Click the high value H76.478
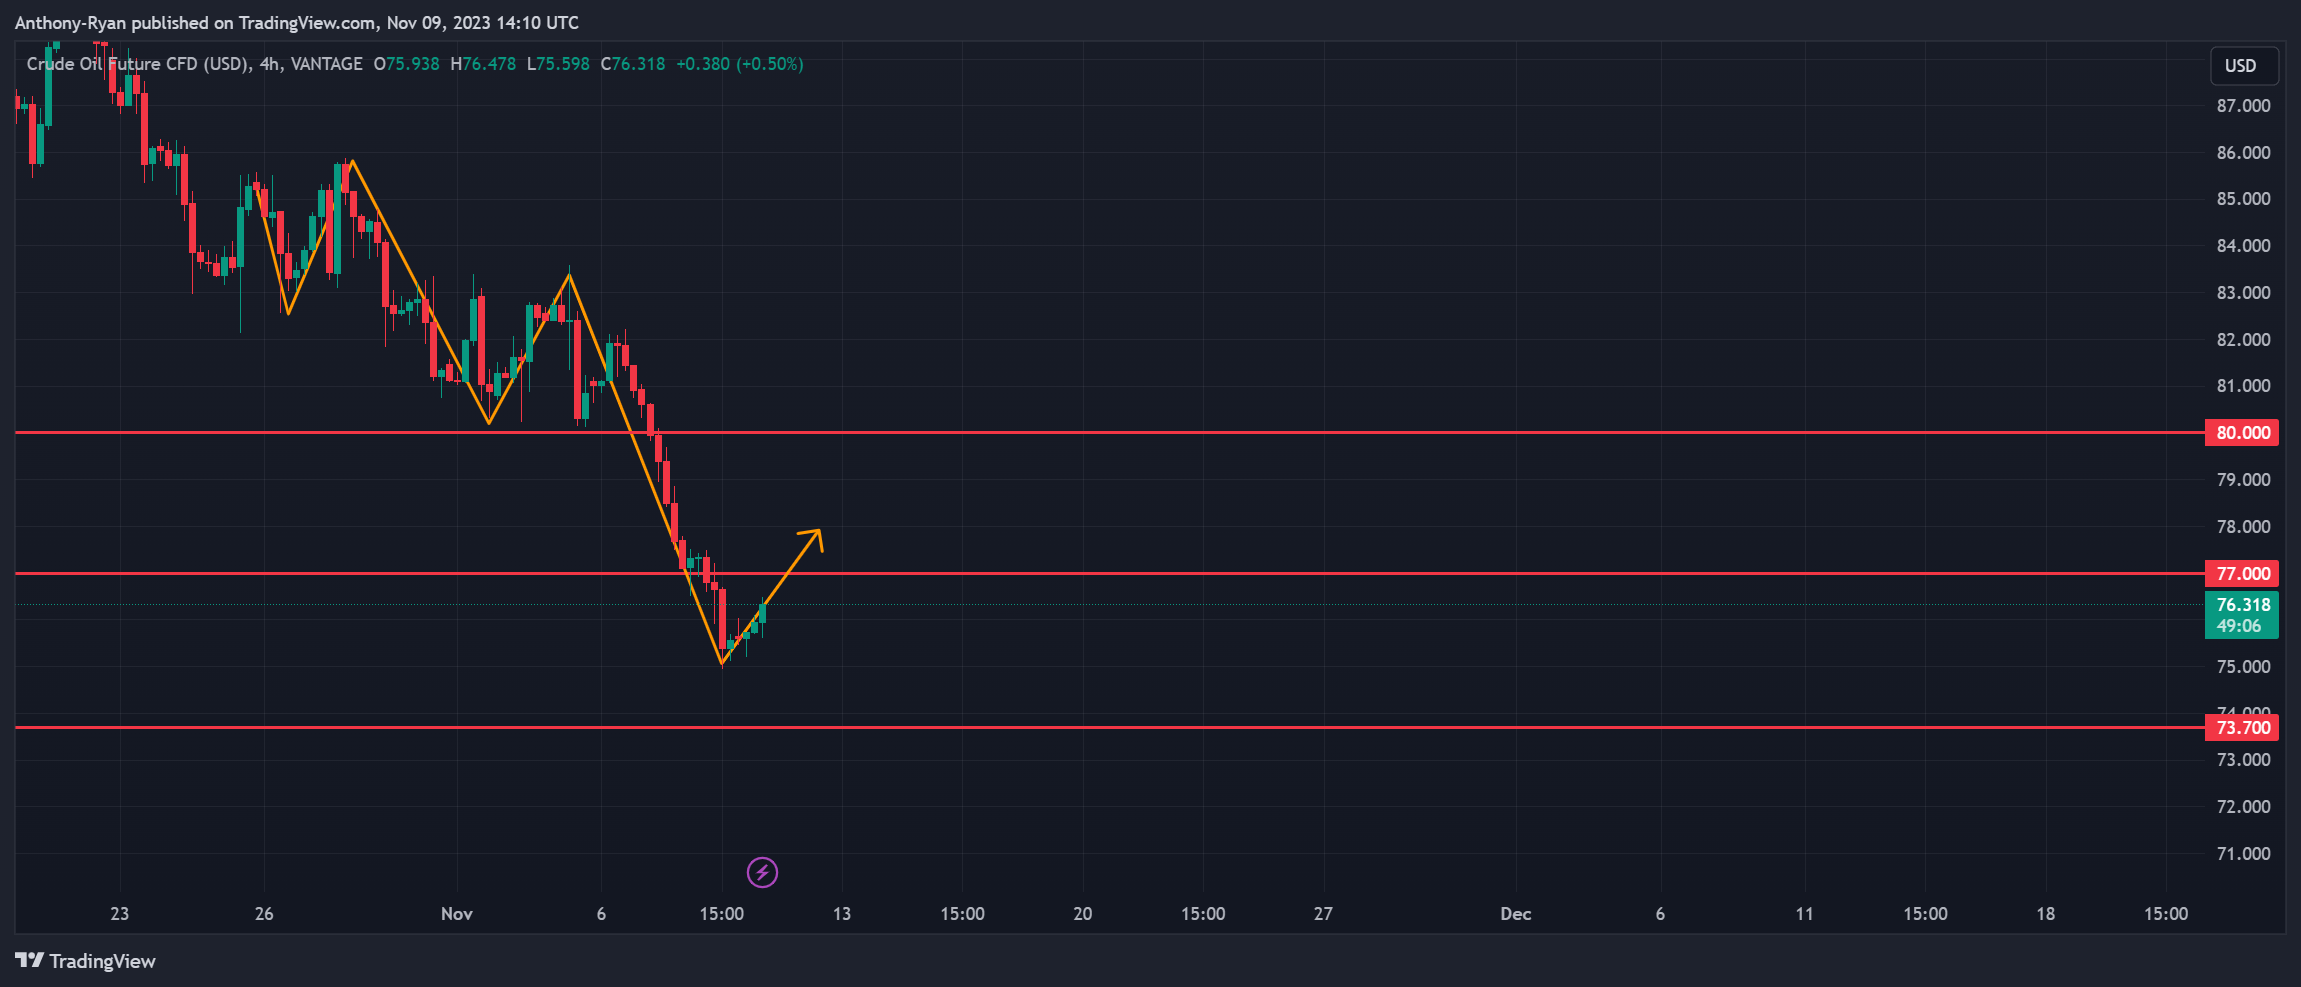2301x987 pixels. pyautogui.click(x=483, y=64)
